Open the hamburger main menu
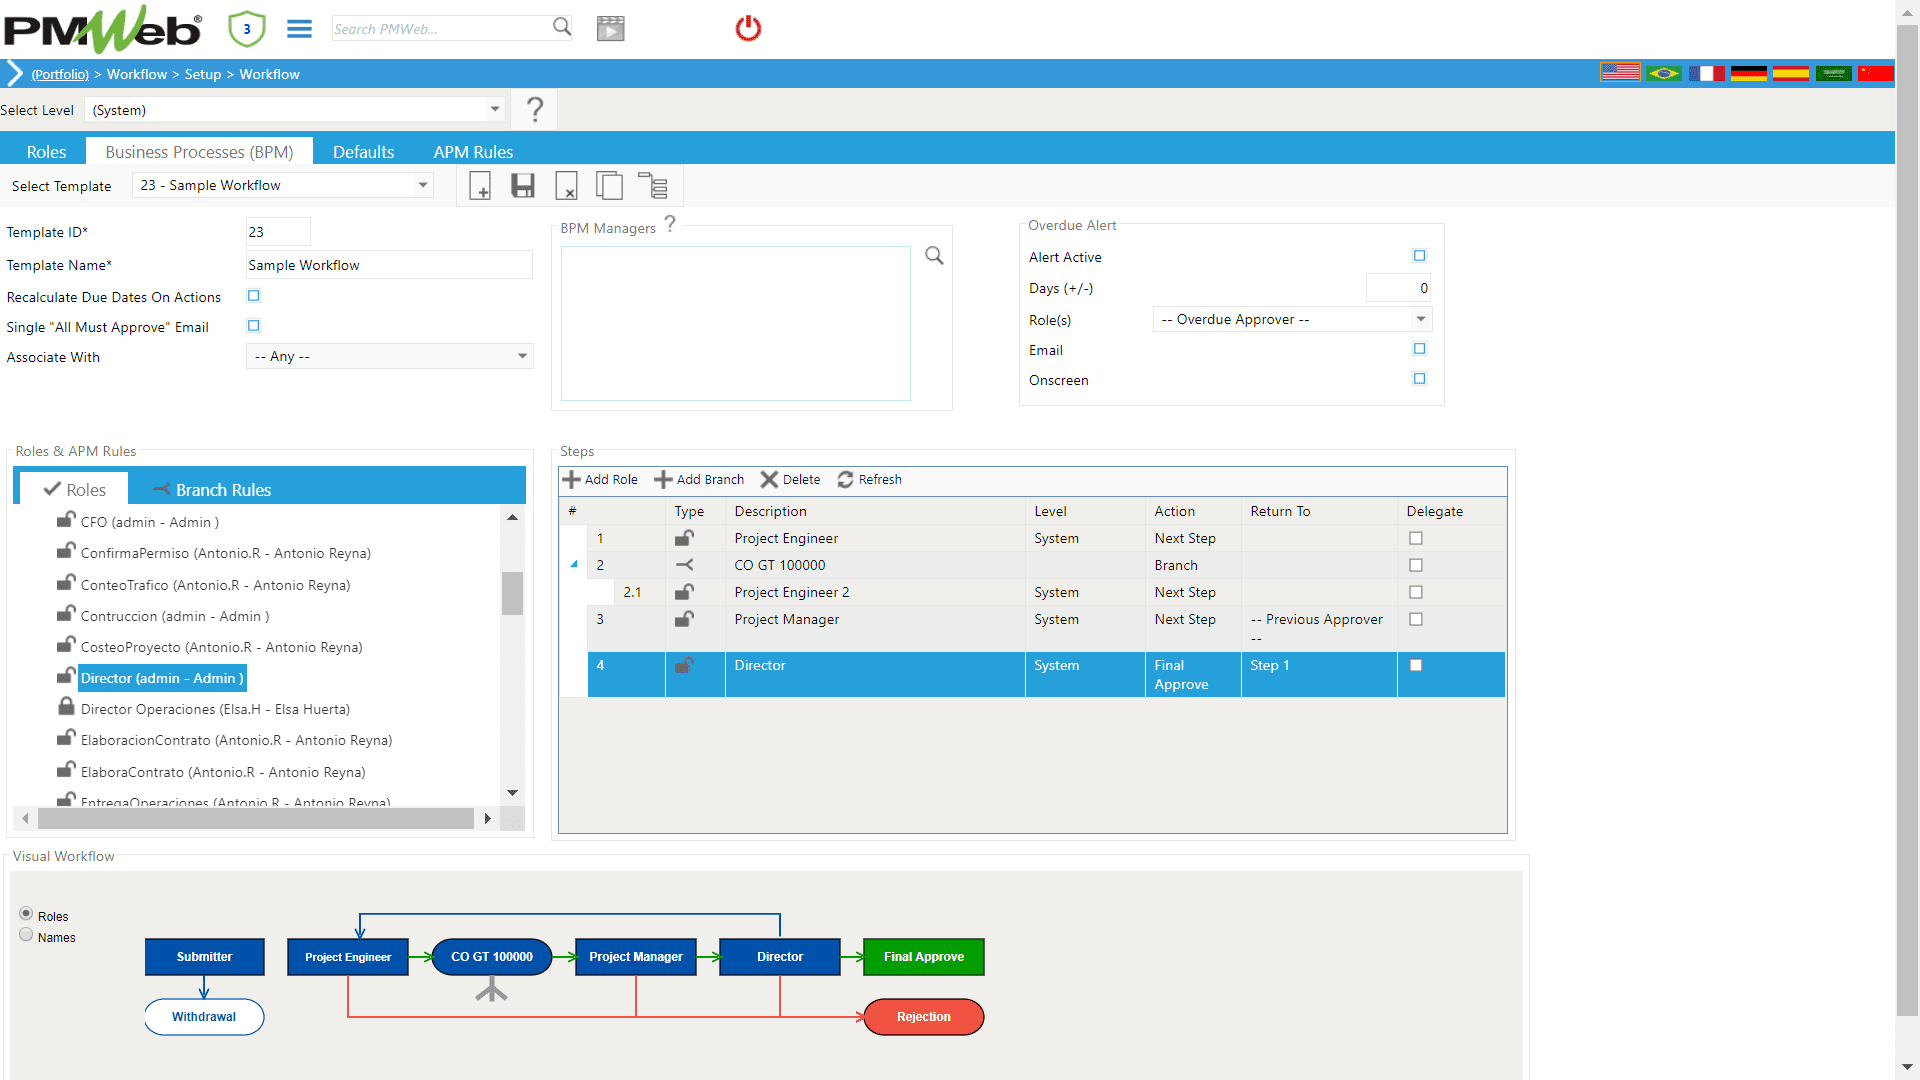The width and height of the screenshot is (1920, 1080). point(299,29)
